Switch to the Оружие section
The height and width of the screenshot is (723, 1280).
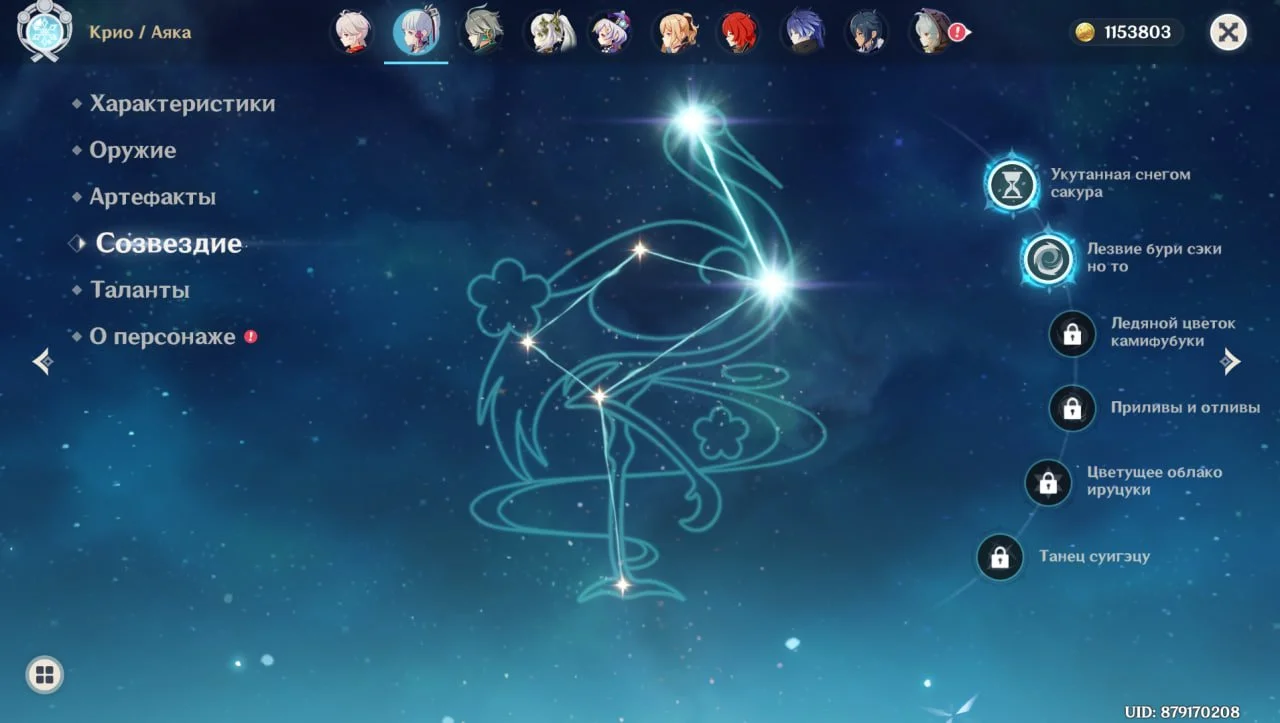click(132, 151)
